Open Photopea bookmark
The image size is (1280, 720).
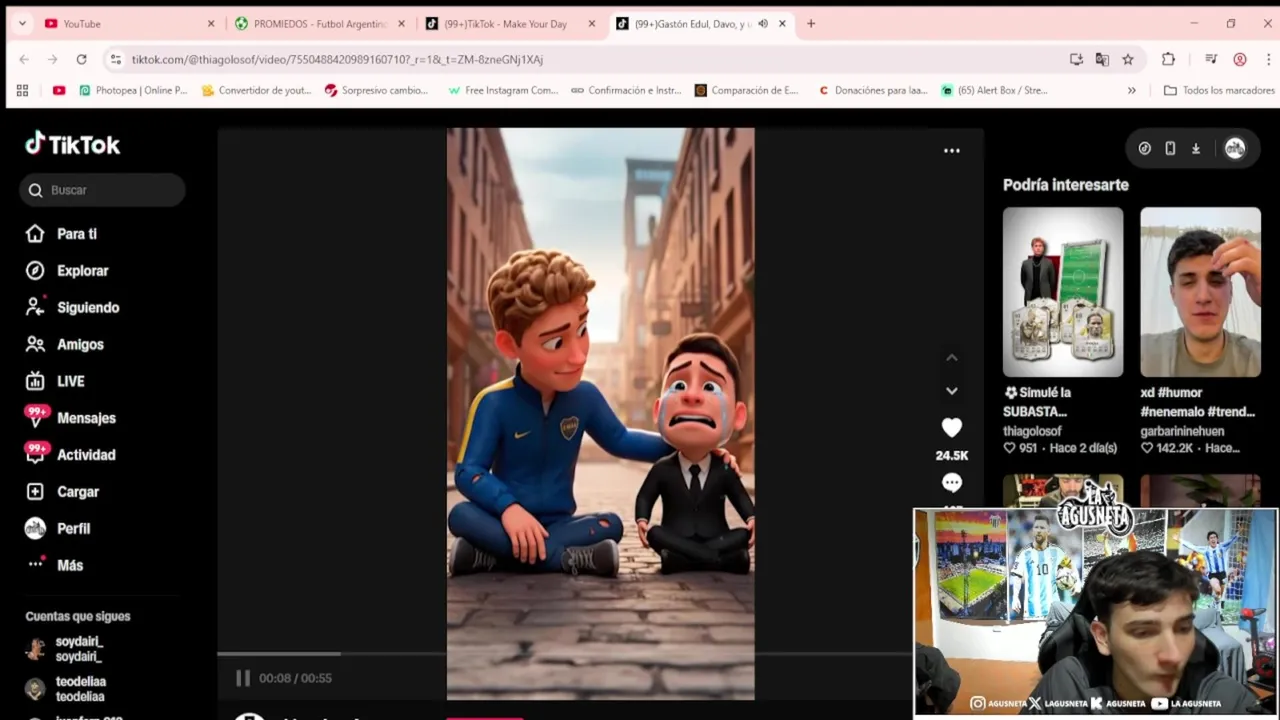pyautogui.click(x=133, y=90)
